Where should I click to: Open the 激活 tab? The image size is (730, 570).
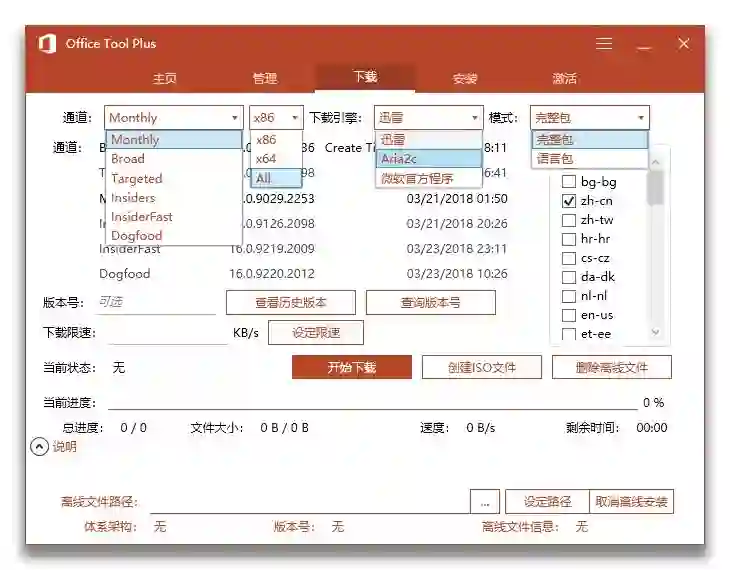(564, 78)
